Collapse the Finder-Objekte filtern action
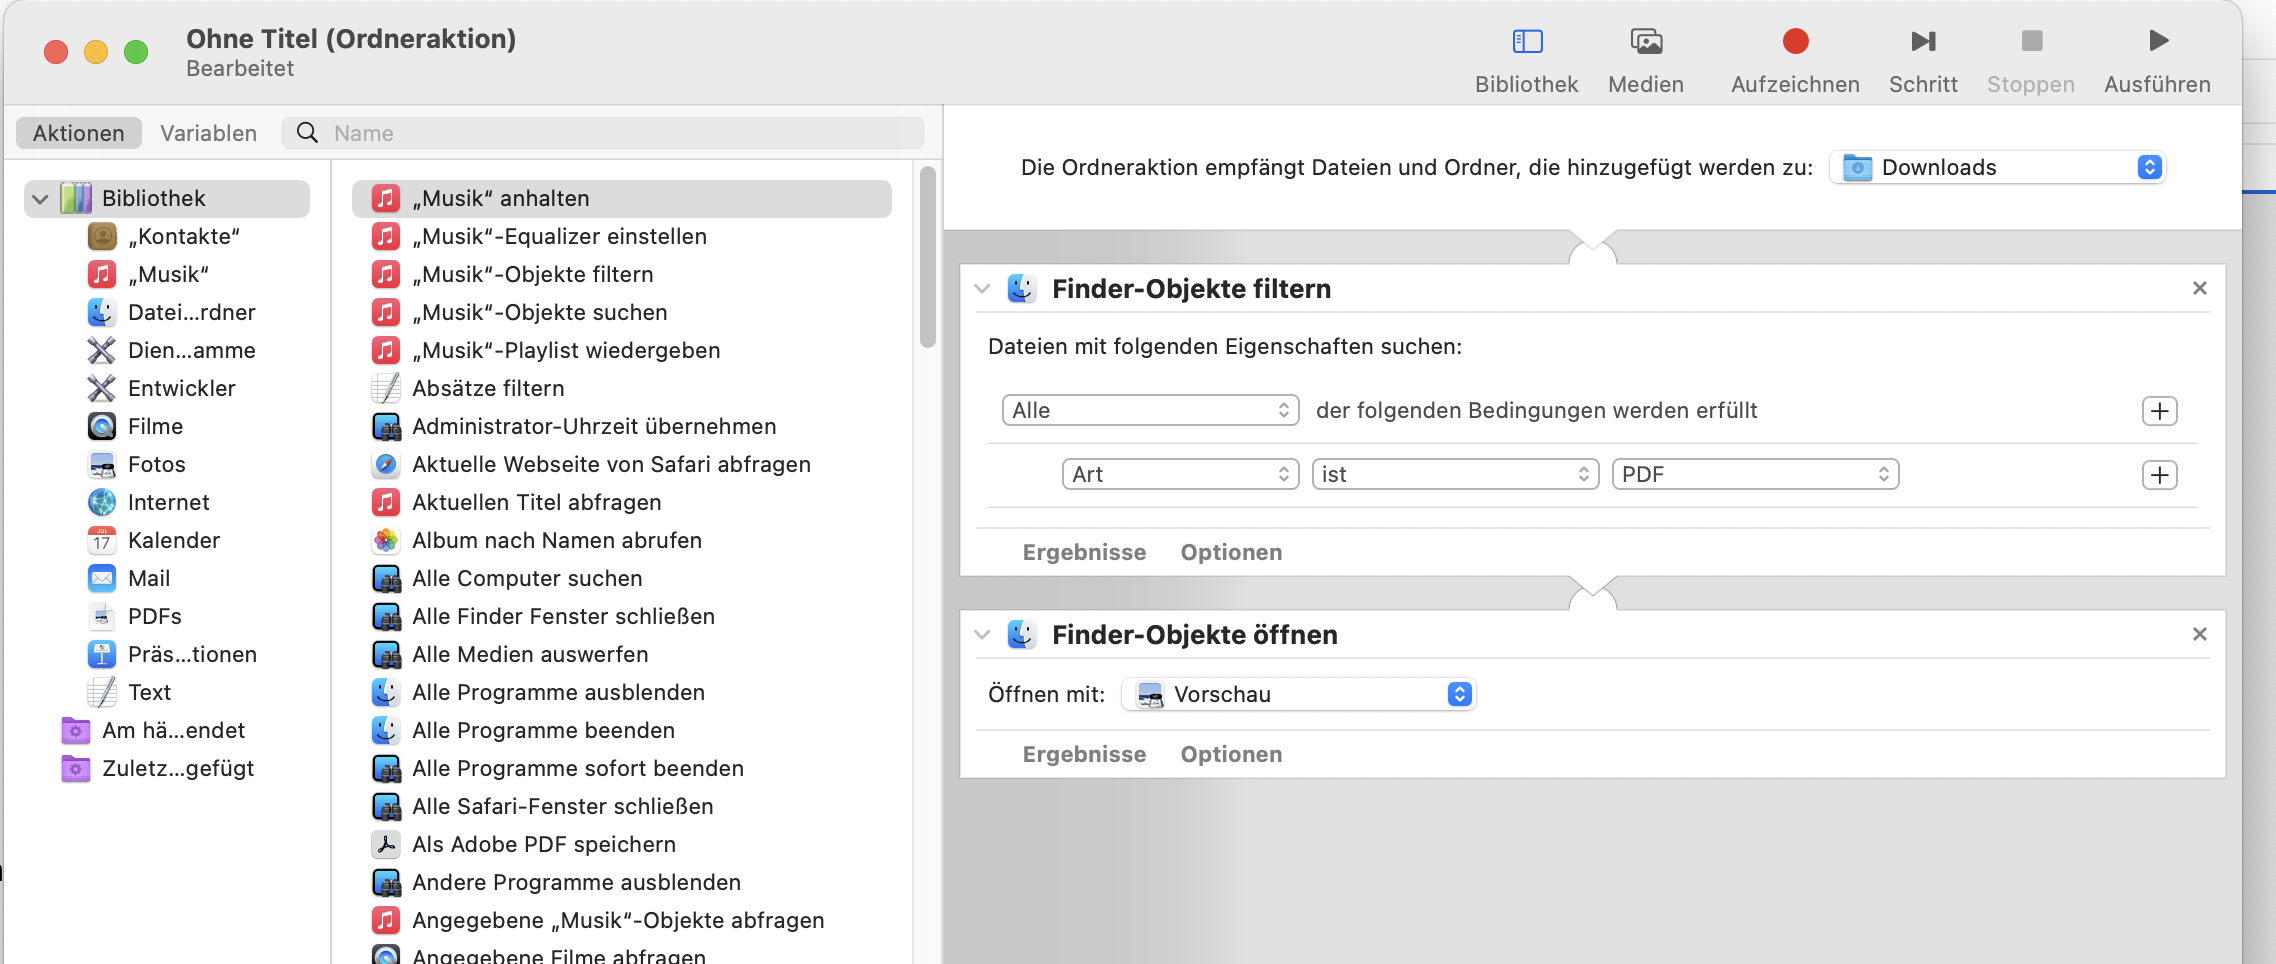This screenshot has height=964, width=2276. [x=982, y=289]
